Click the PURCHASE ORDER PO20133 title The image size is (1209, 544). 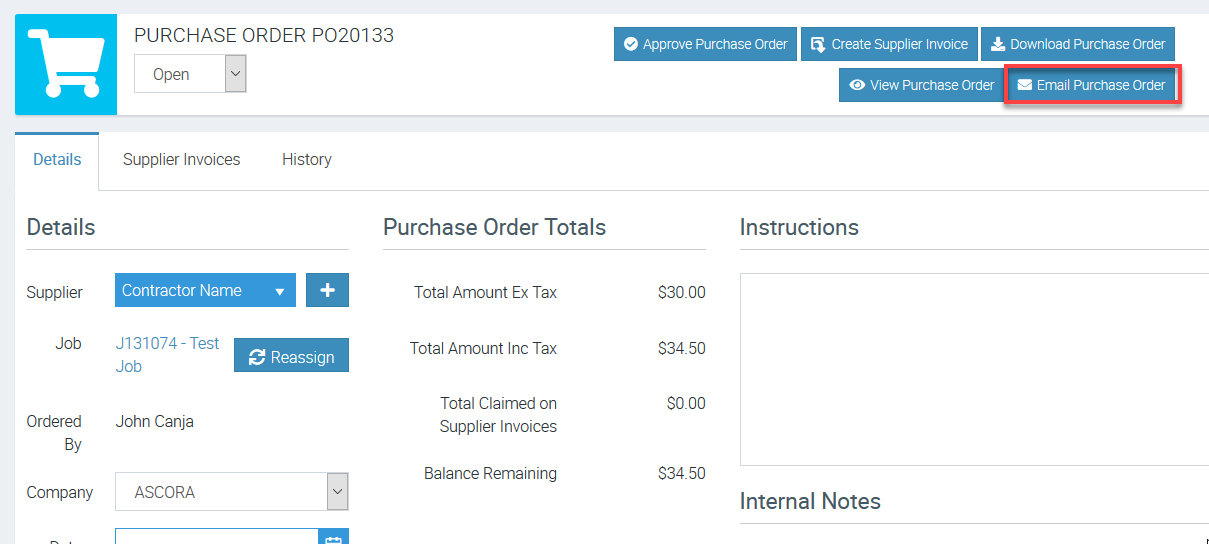tap(264, 36)
